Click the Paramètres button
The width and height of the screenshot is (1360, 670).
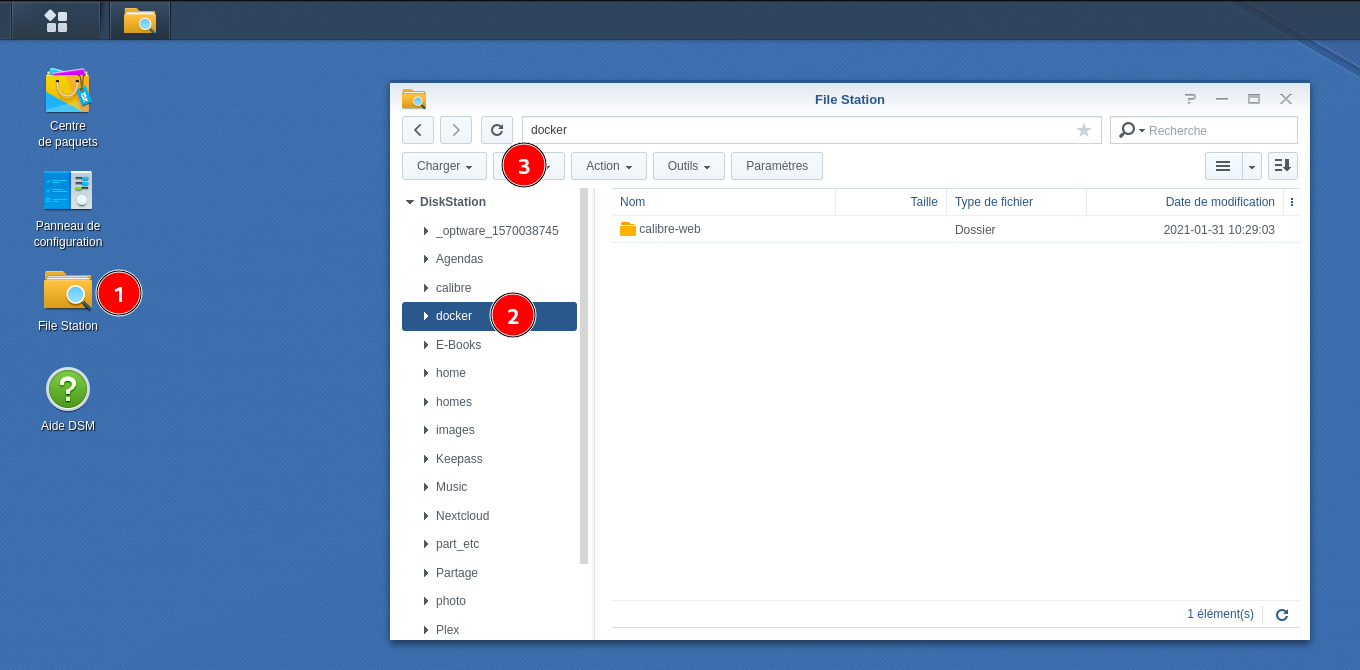[x=776, y=166]
